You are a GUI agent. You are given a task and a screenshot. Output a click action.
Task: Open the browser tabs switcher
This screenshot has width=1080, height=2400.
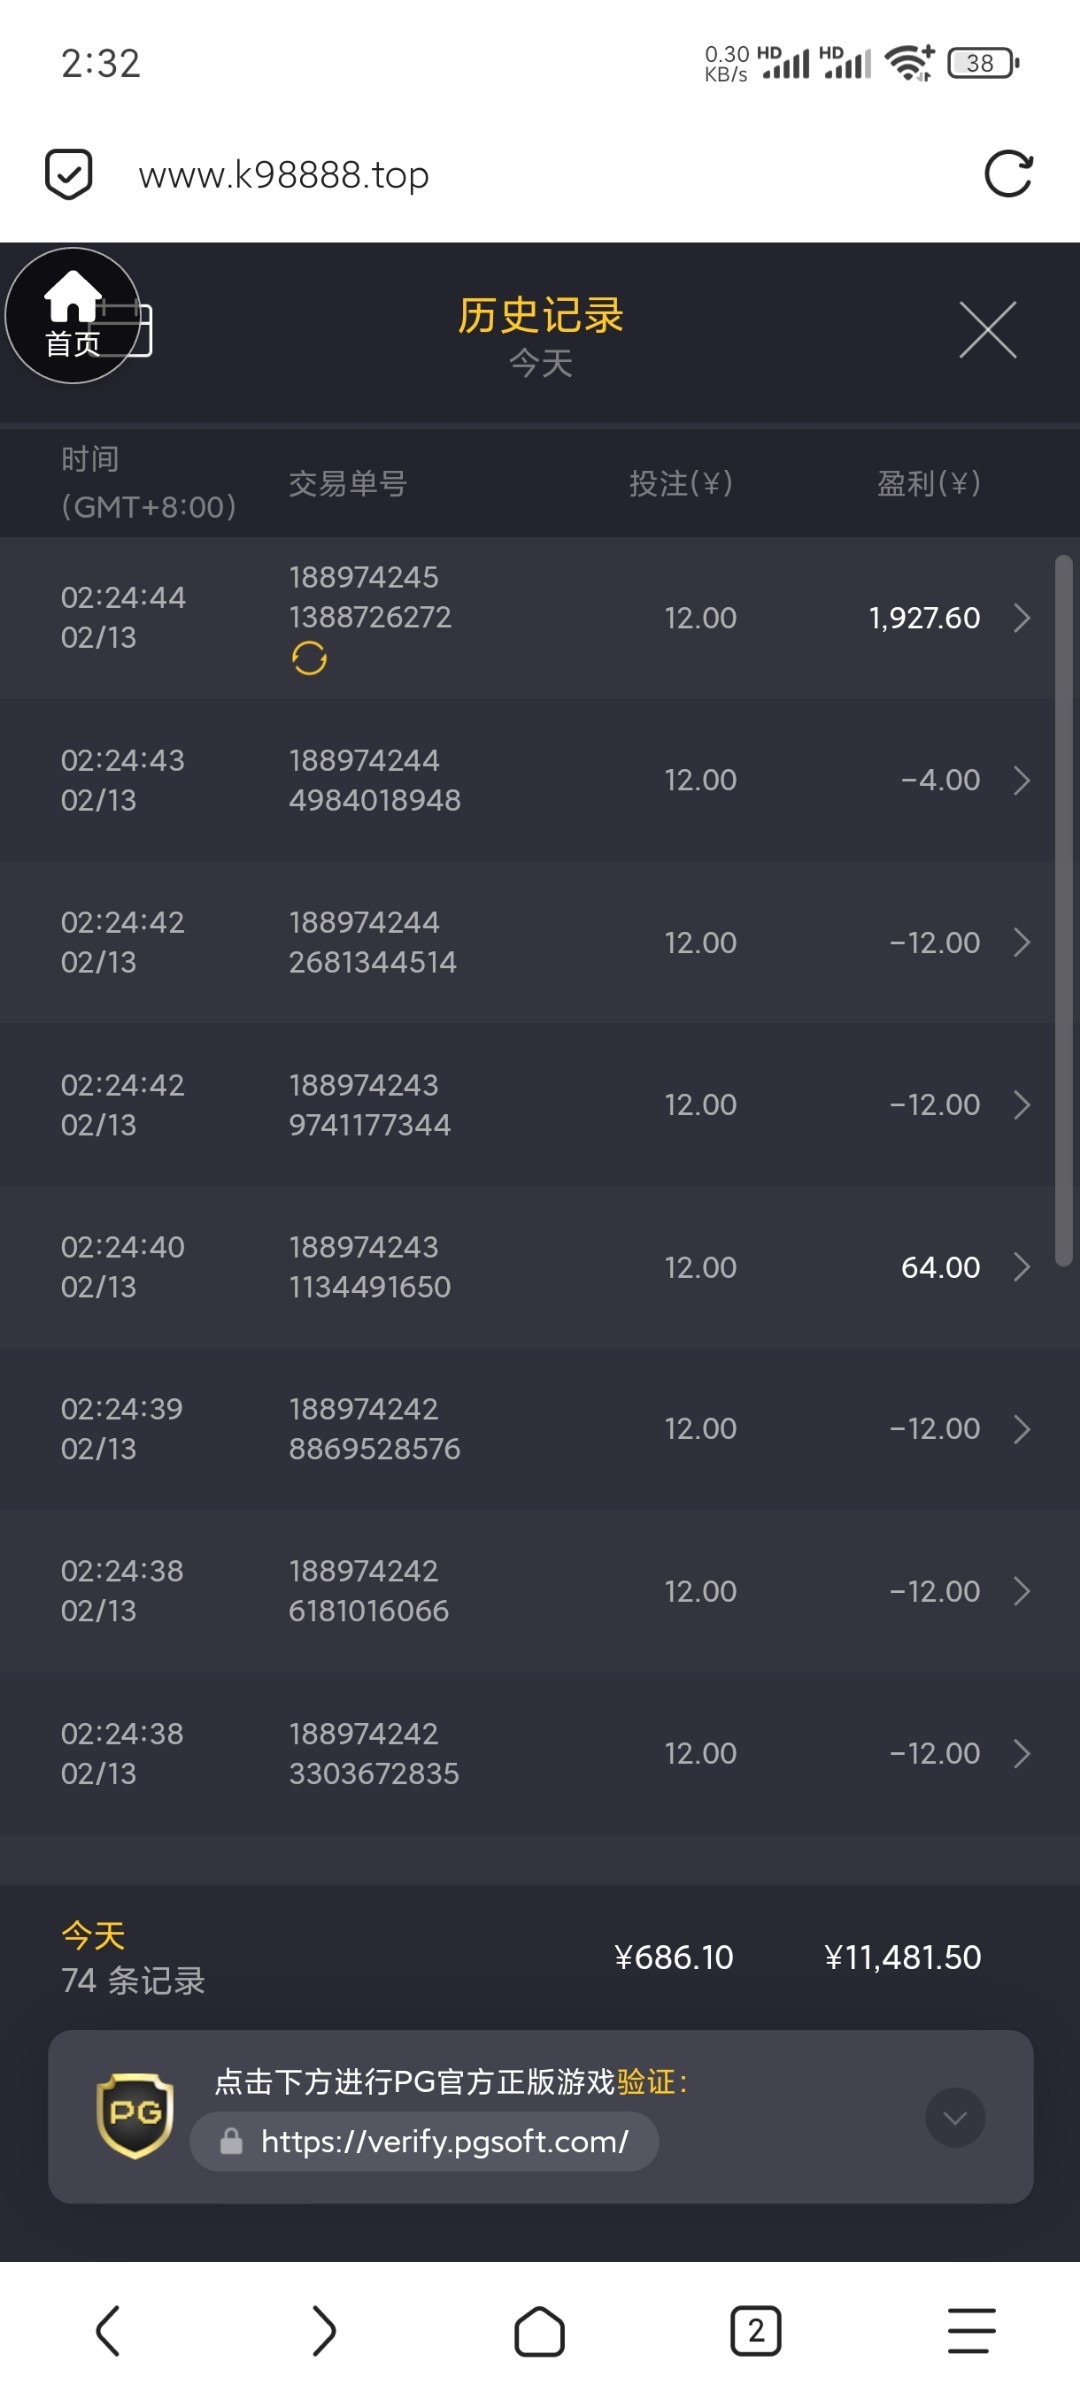(755, 2331)
